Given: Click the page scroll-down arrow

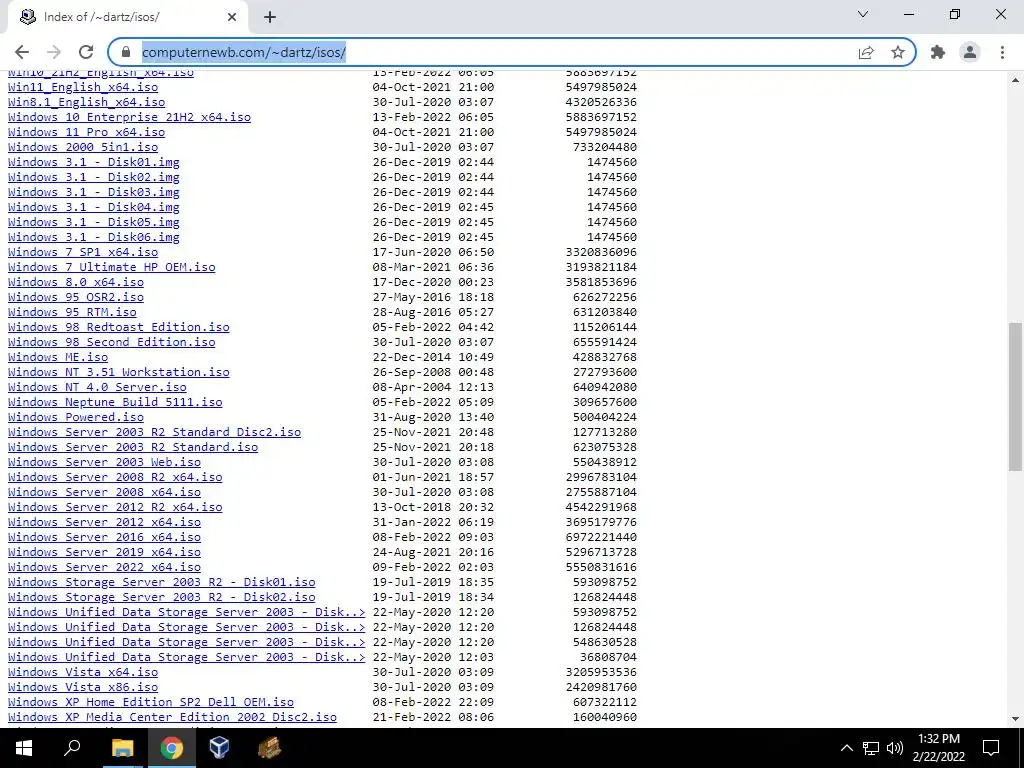Looking at the screenshot, I should tap(1016, 720).
